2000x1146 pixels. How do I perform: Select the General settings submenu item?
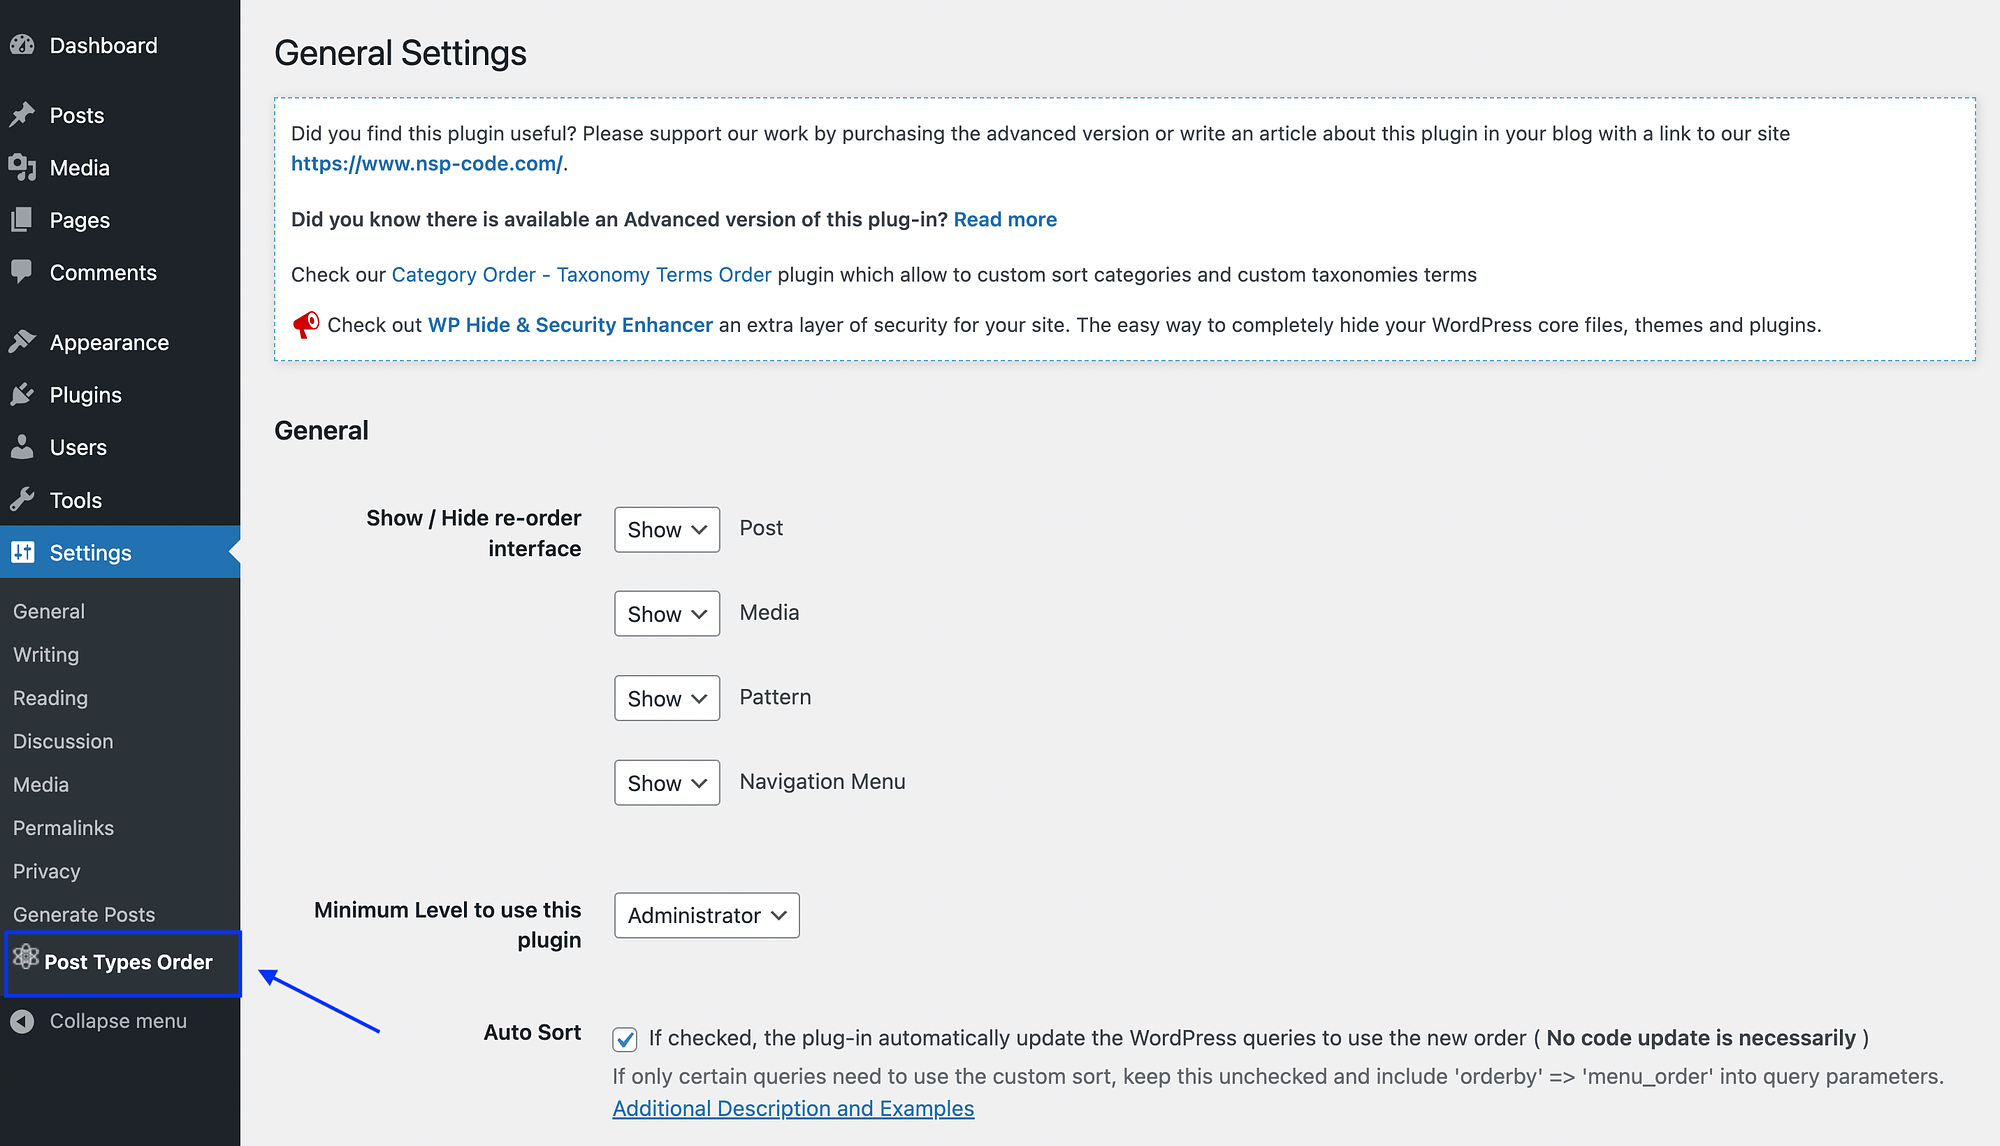click(48, 610)
